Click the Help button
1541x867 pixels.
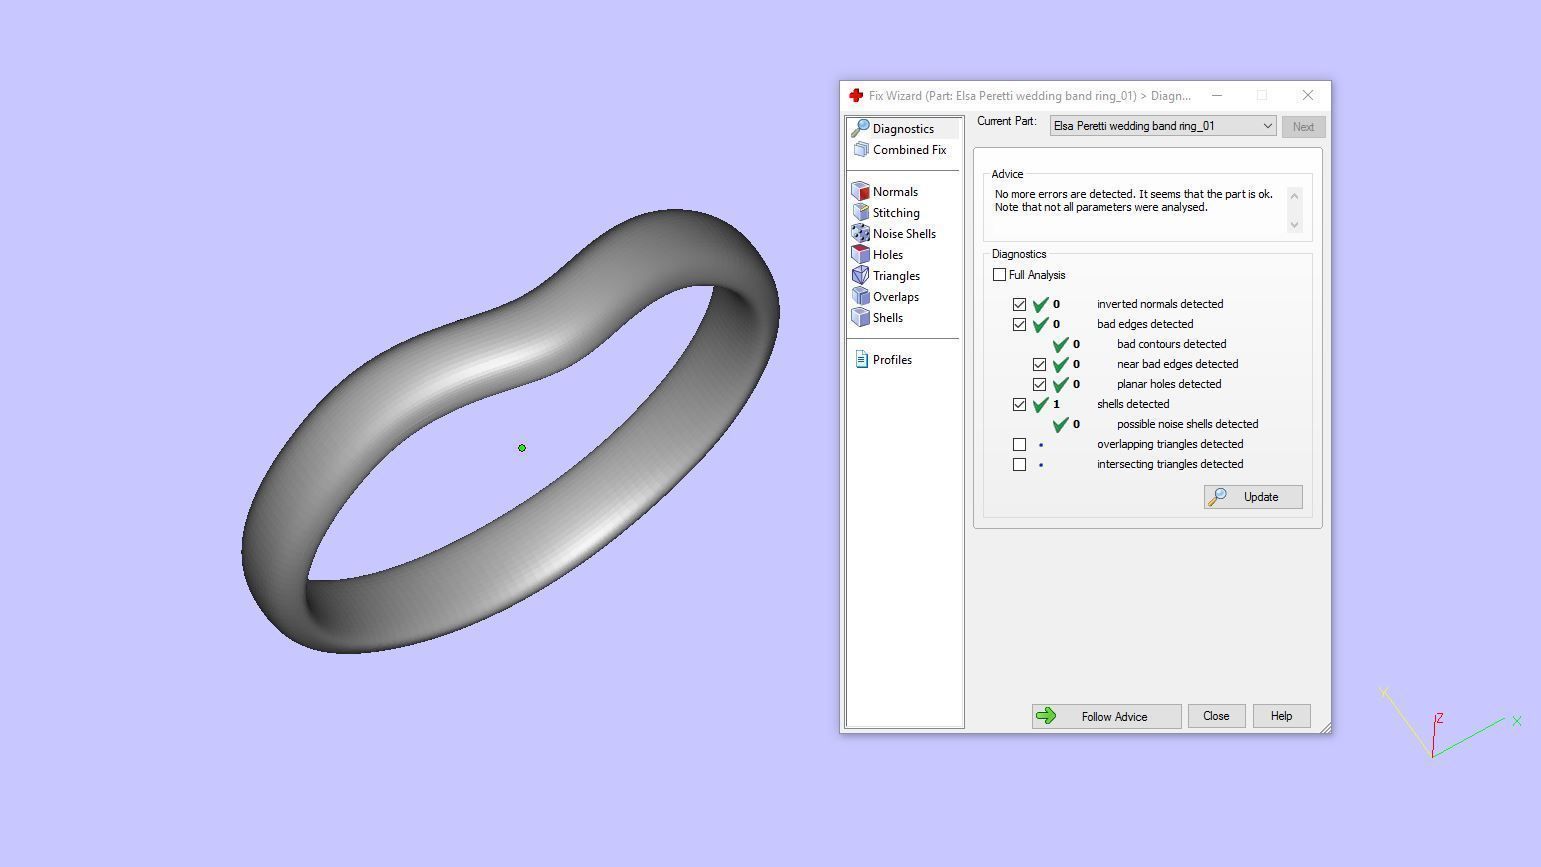1281,716
